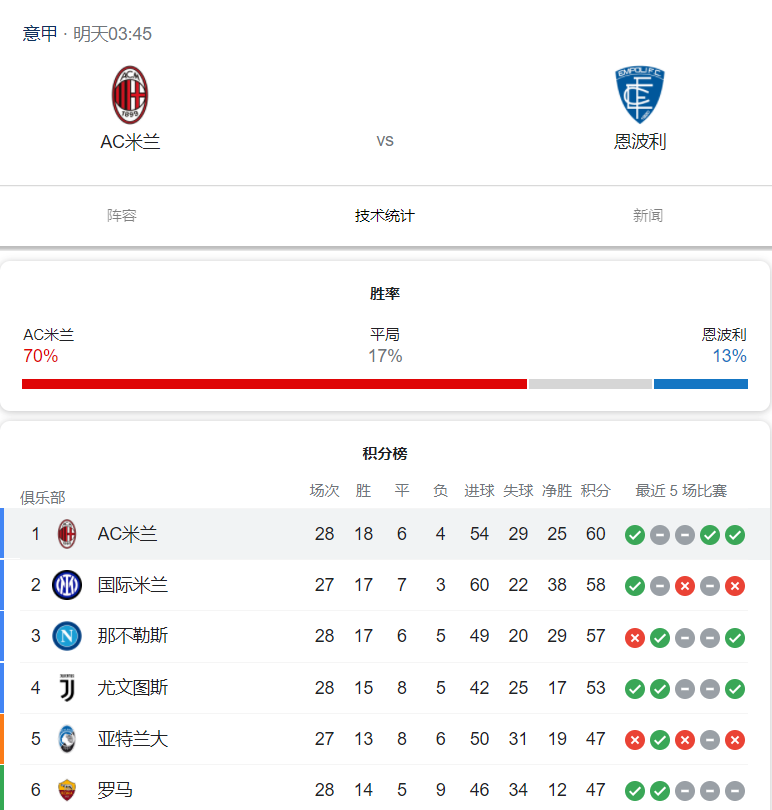Open 国际米兰 team link in standings

(132, 585)
